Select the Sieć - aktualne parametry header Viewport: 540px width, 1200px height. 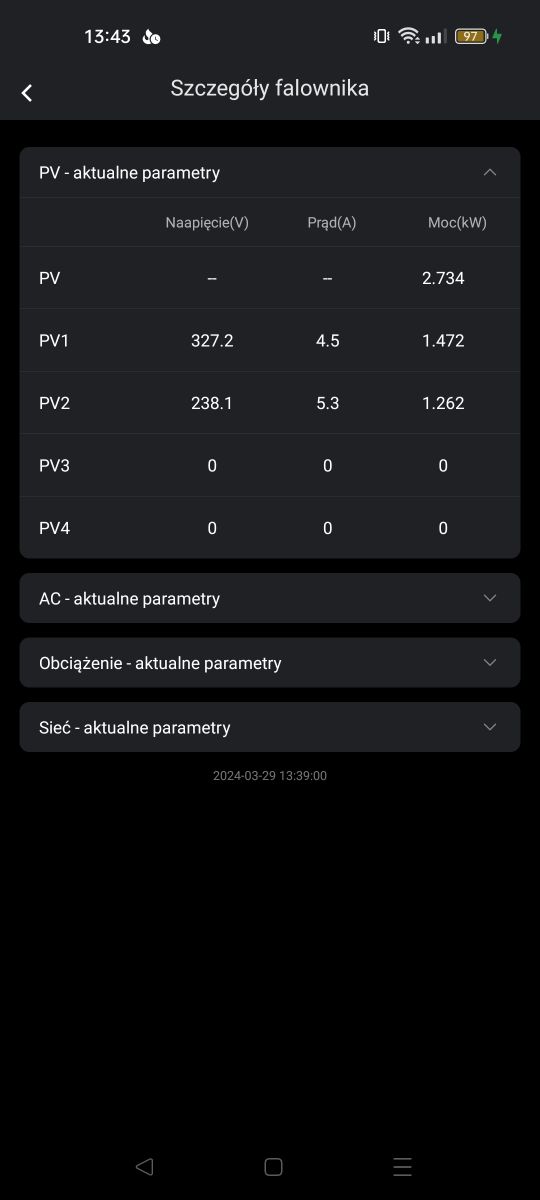point(270,727)
